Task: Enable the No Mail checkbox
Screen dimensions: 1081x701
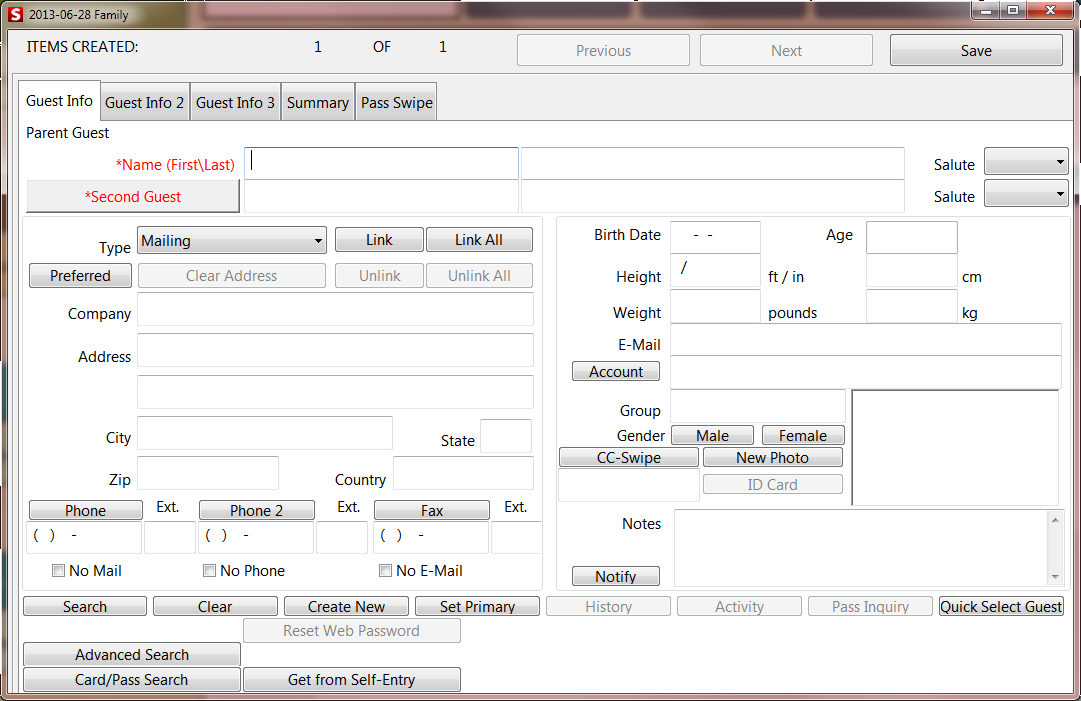Action: (x=57, y=570)
